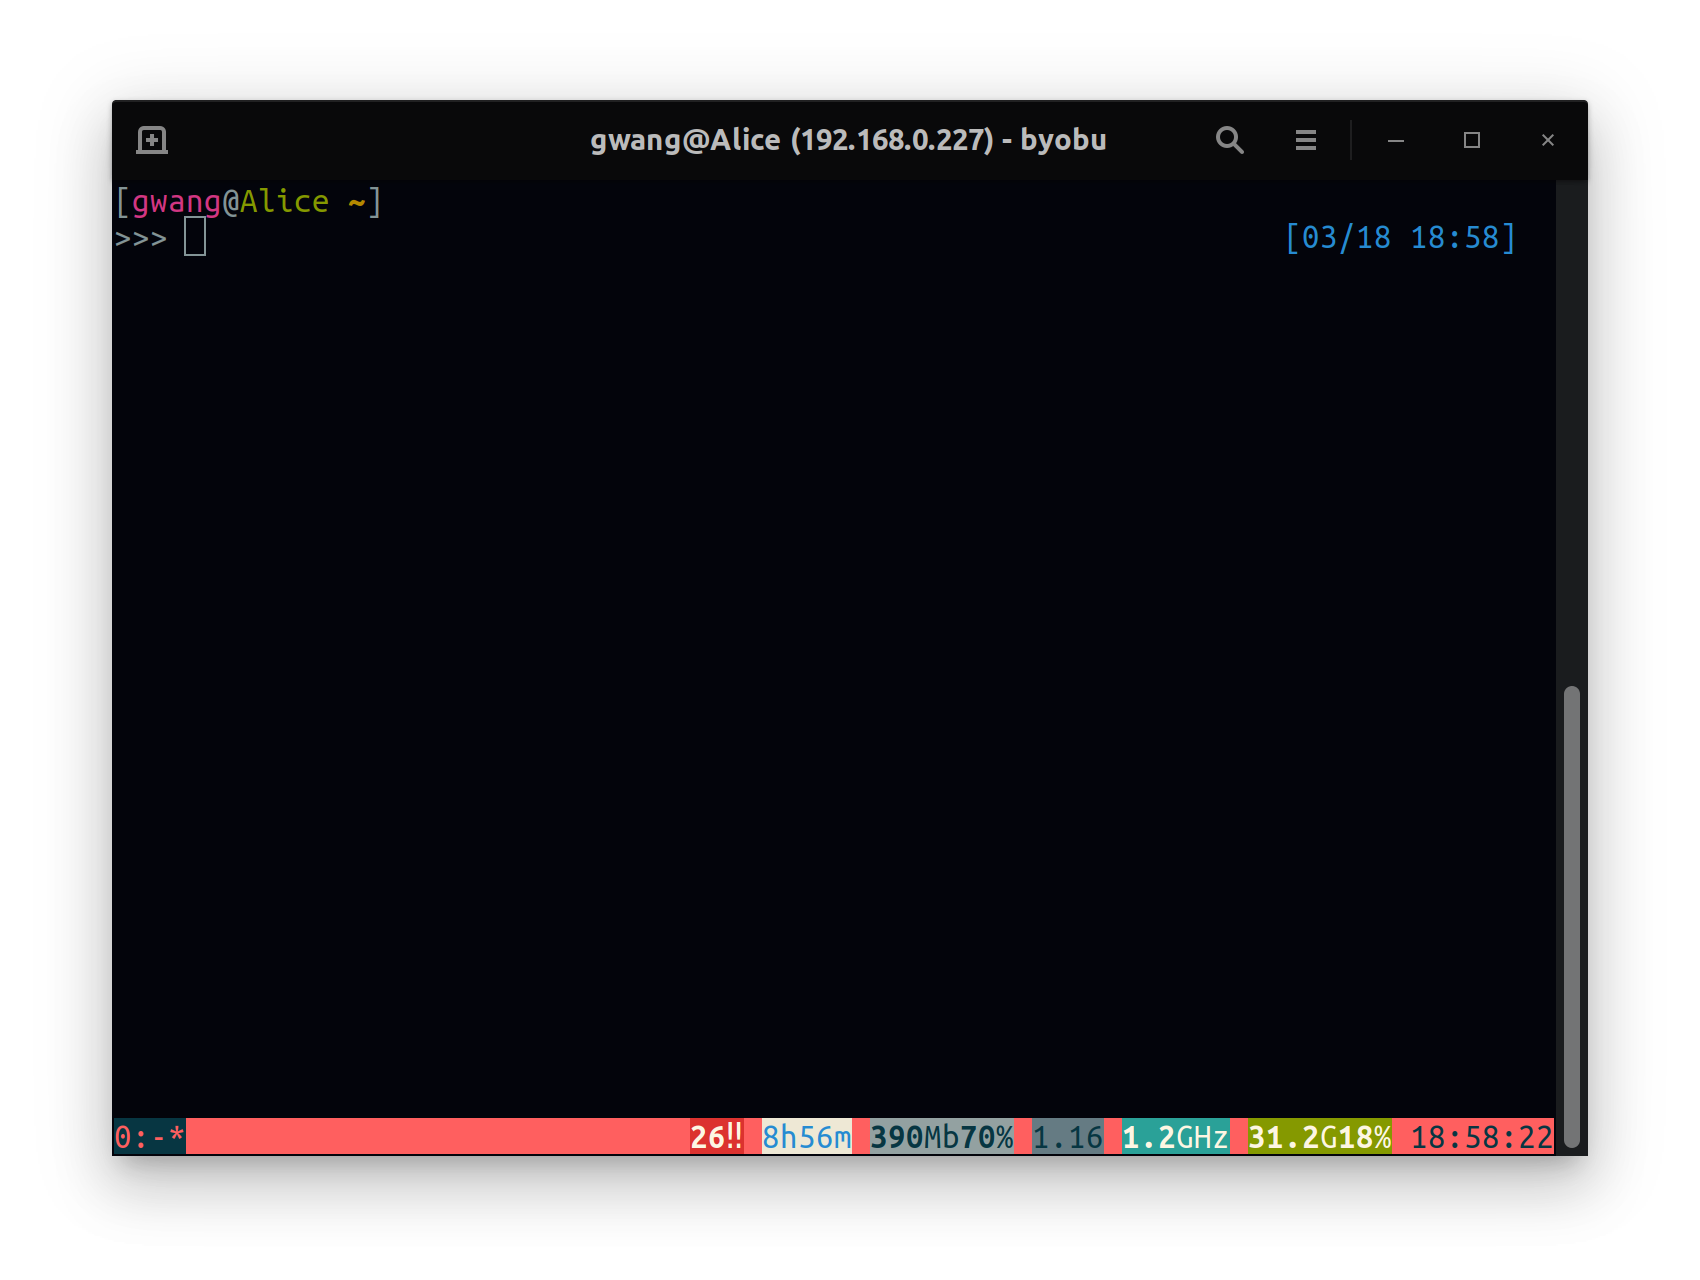This screenshot has width=1700, height=1280.
Task: Minimize the byobu terminal window
Action: [x=1395, y=140]
